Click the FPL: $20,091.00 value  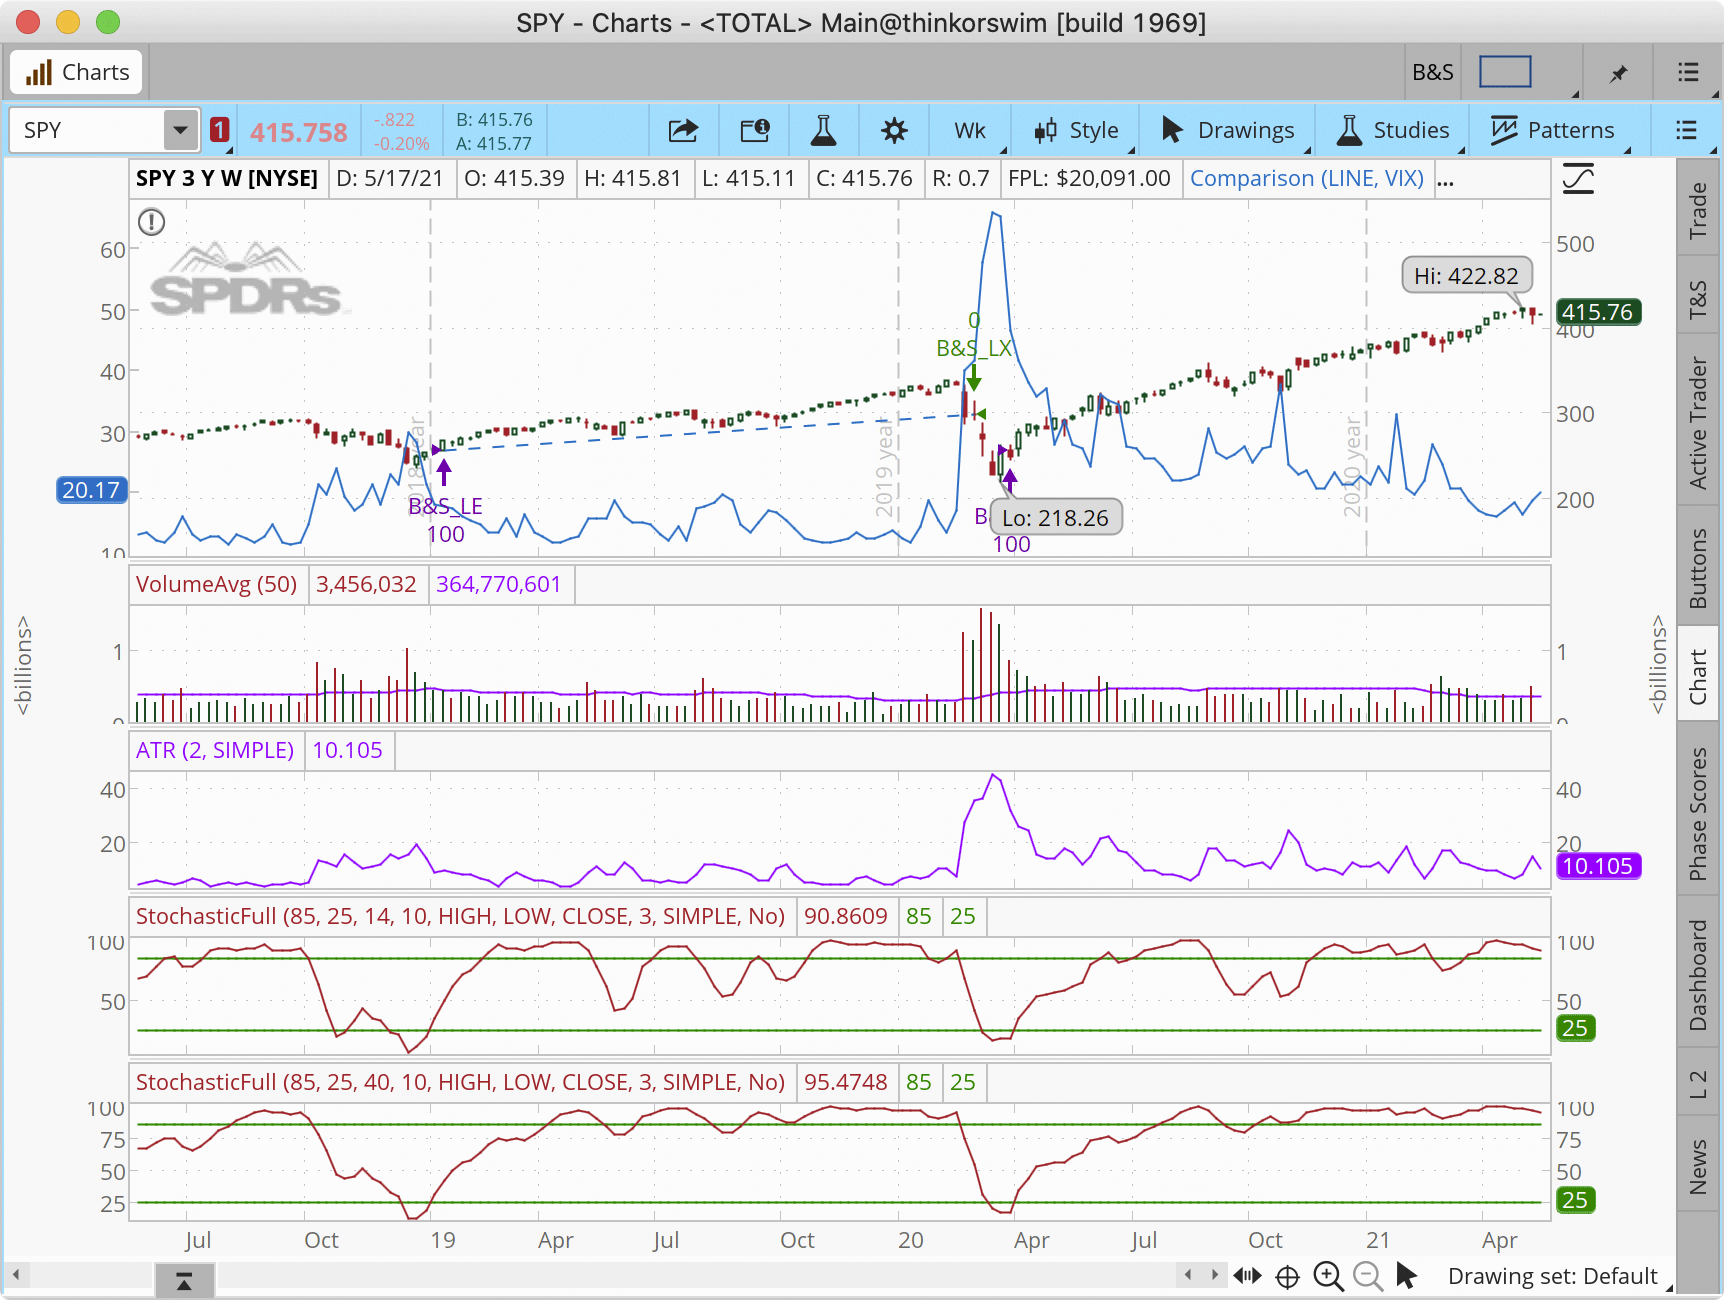coord(1089,178)
